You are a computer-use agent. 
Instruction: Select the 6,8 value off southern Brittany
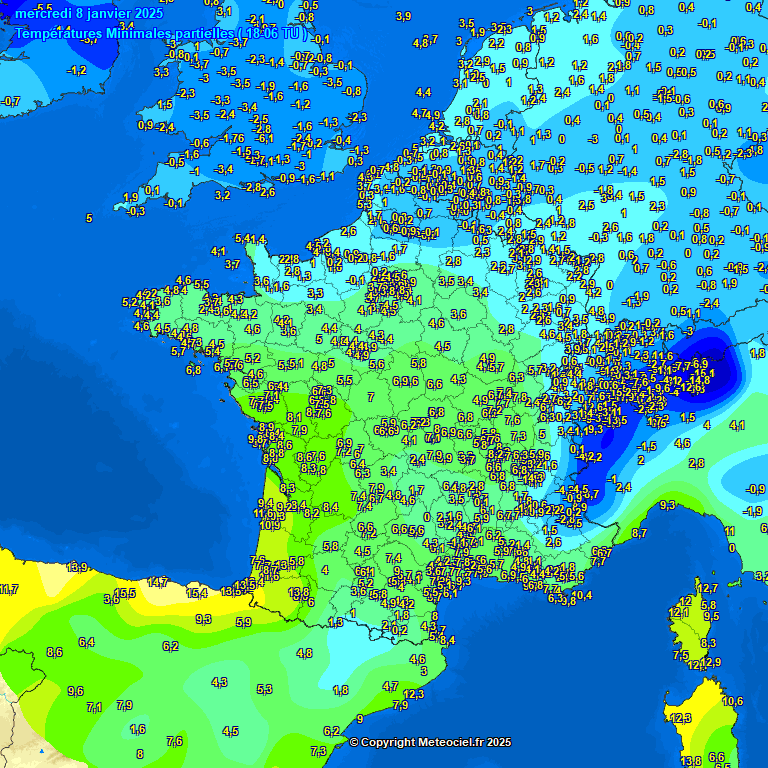pos(193,370)
